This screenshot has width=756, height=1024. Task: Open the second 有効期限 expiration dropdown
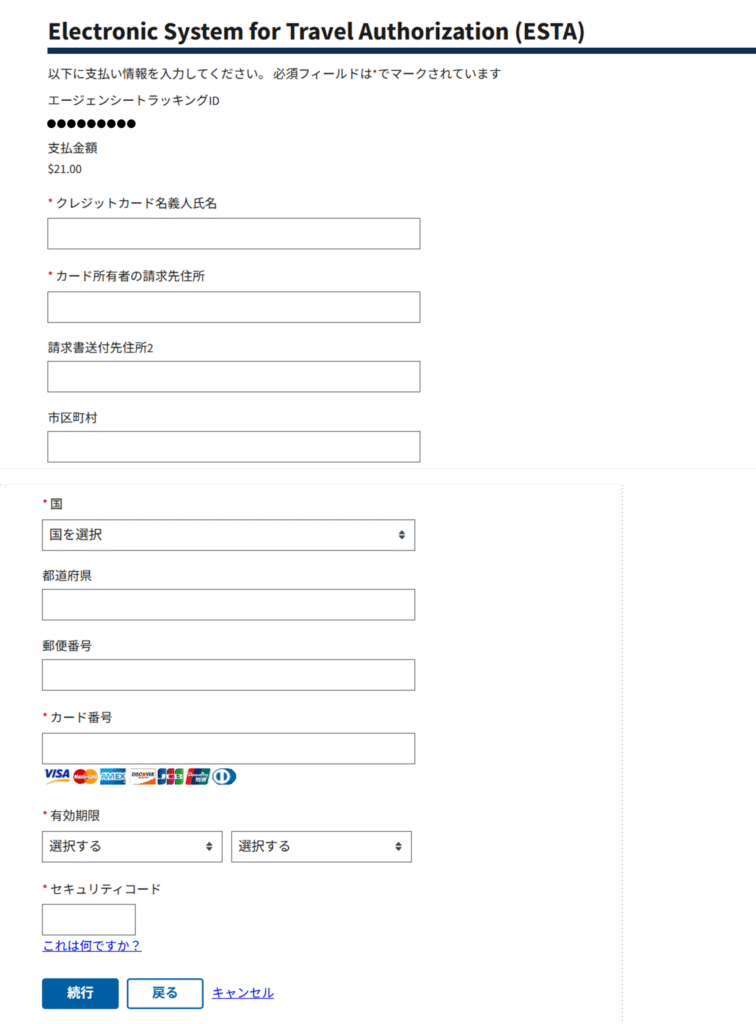(x=321, y=846)
